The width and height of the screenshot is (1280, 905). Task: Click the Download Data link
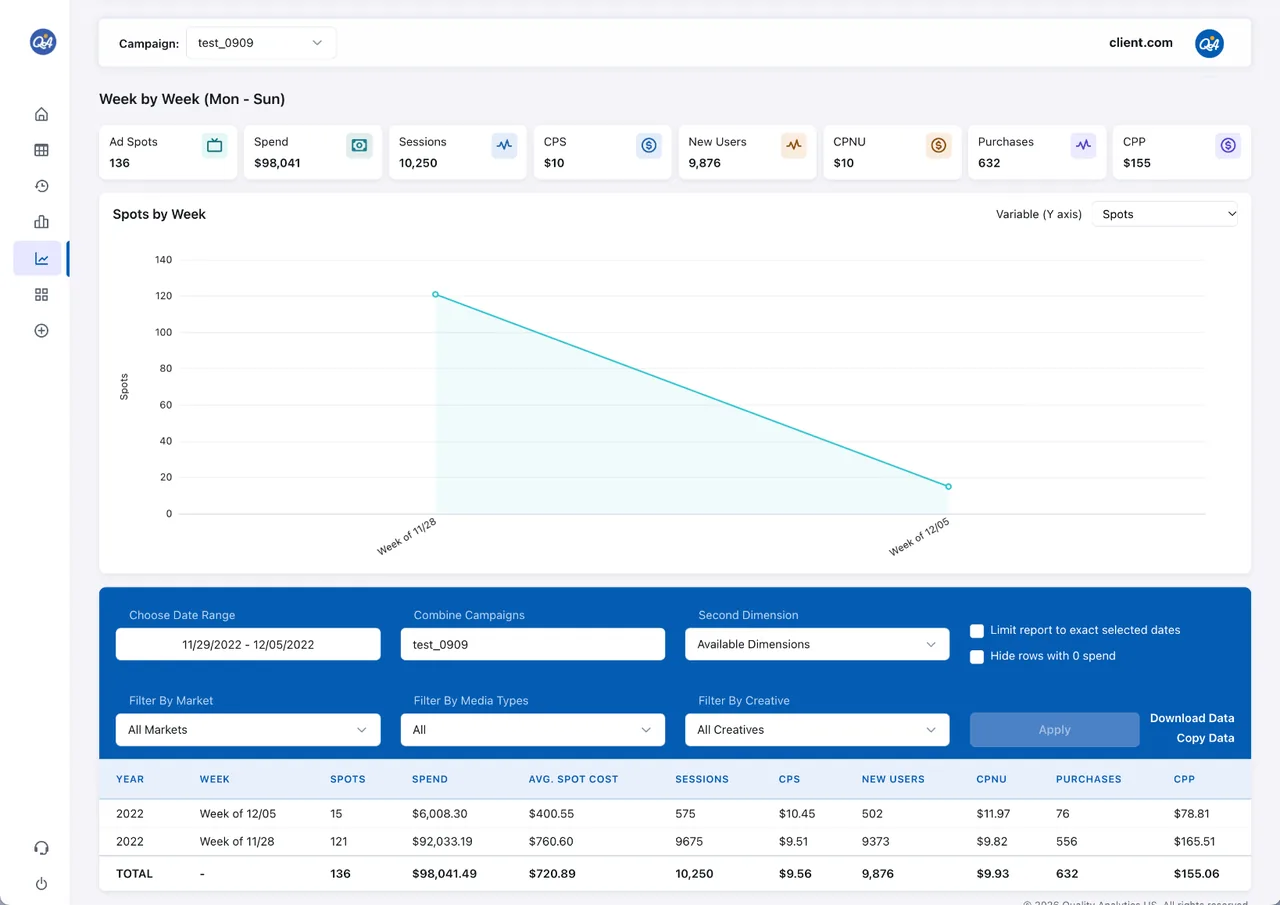[x=1192, y=718]
